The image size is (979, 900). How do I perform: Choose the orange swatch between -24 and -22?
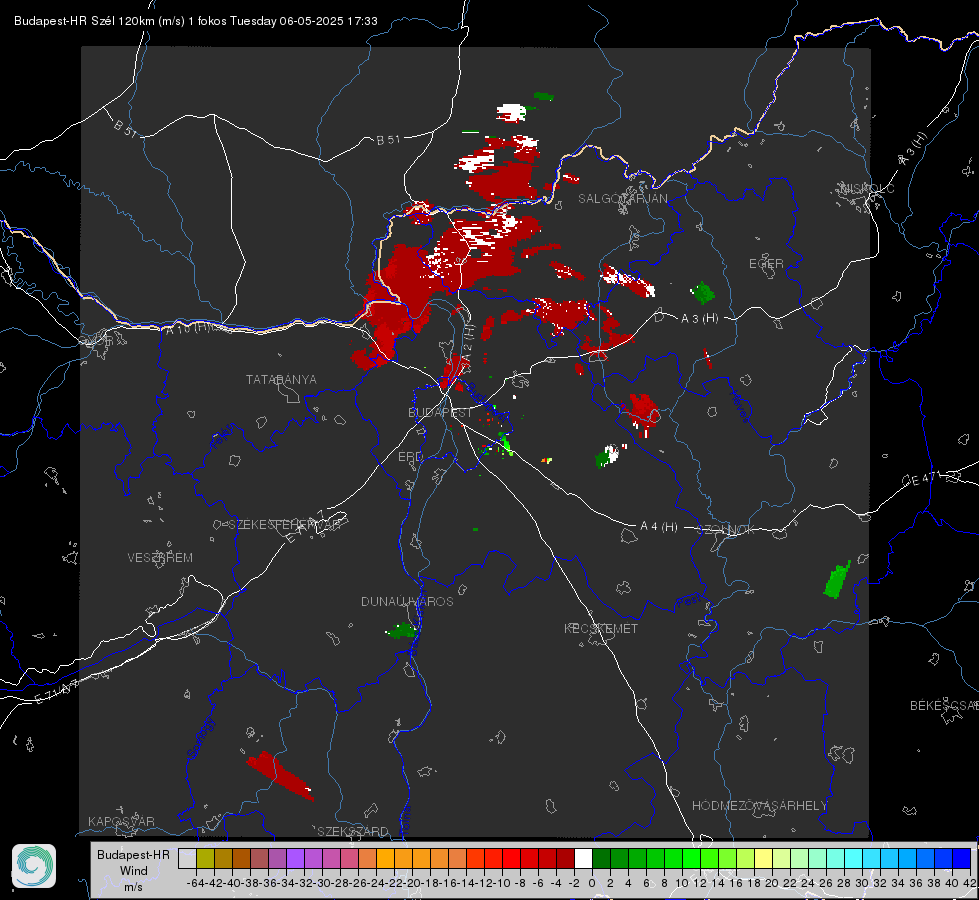click(x=385, y=858)
